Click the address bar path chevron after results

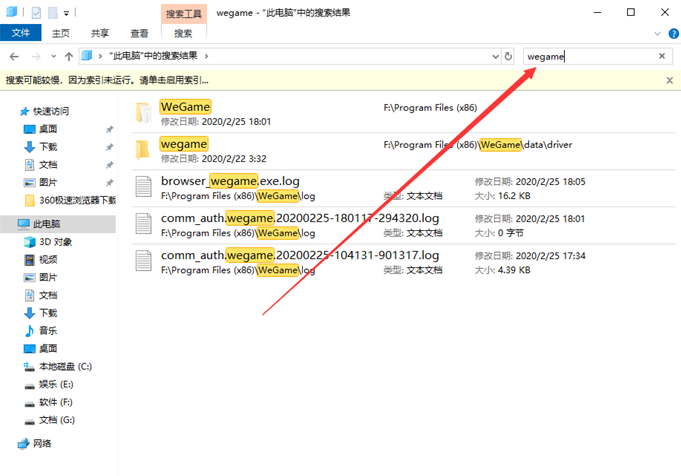click(206, 56)
